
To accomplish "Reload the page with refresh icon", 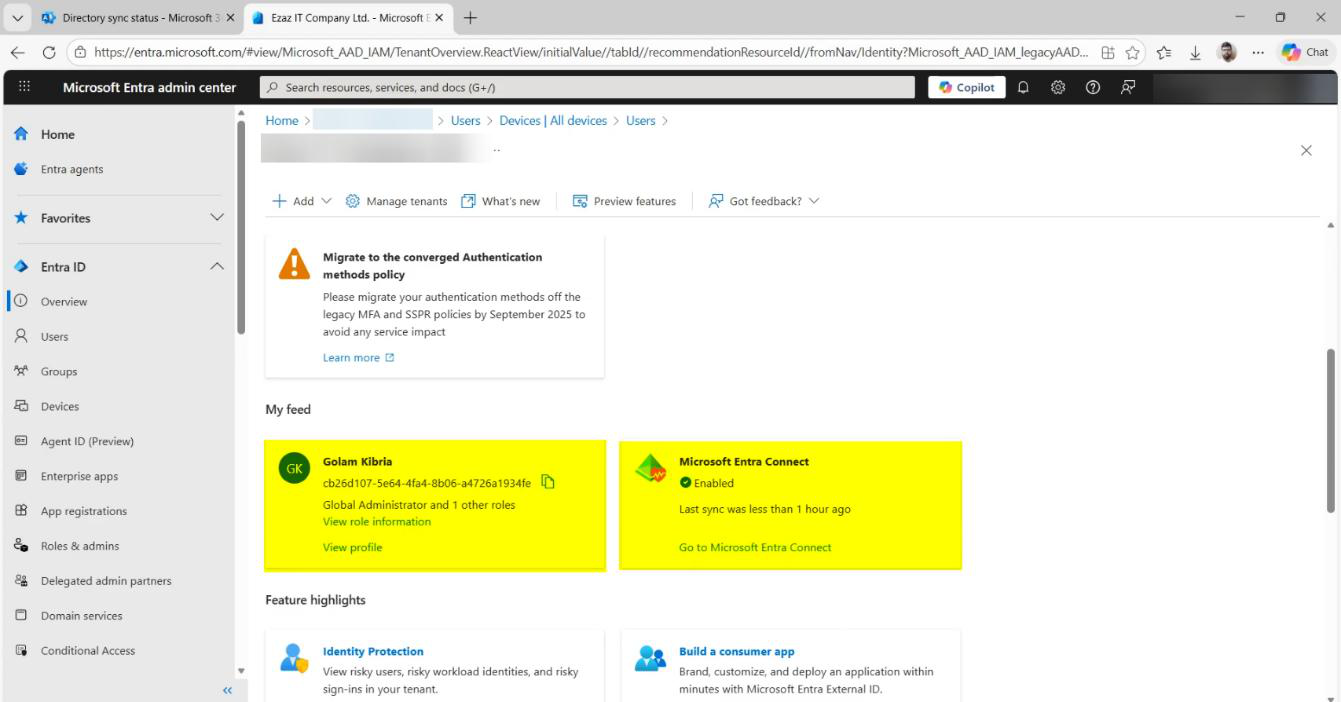I will coord(48,53).
